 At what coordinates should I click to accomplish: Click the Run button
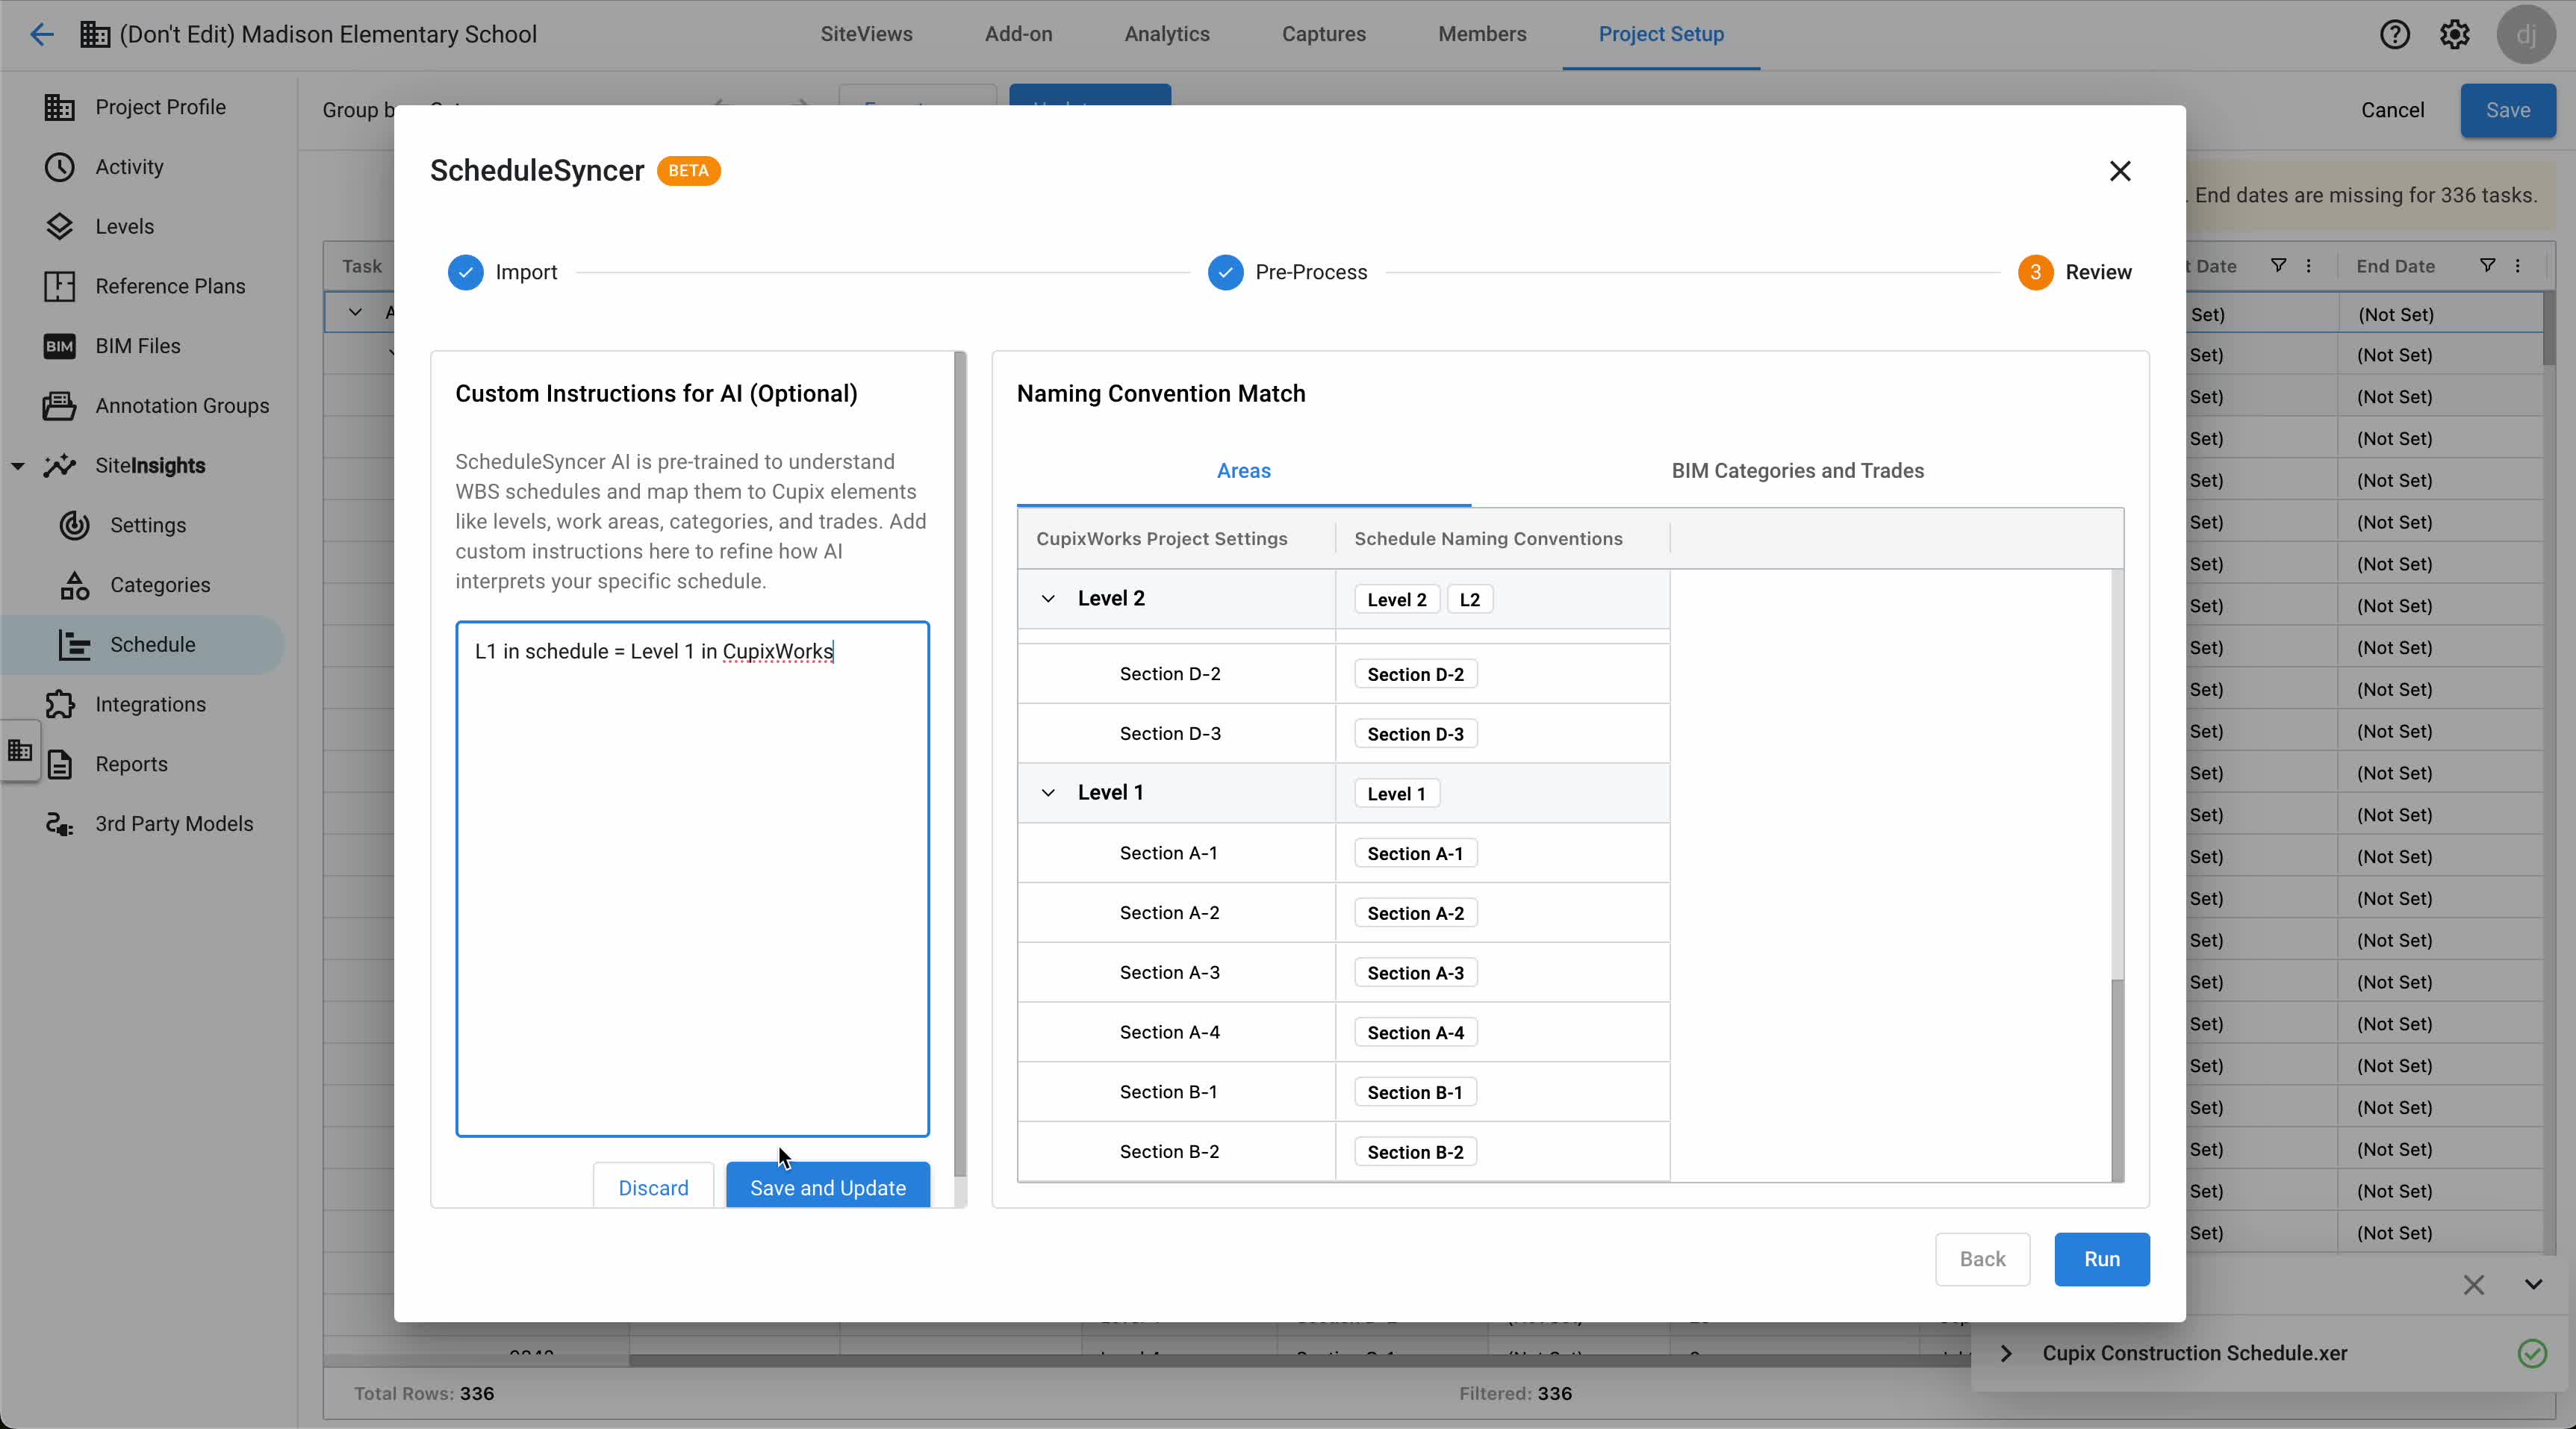[x=2102, y=1259]
